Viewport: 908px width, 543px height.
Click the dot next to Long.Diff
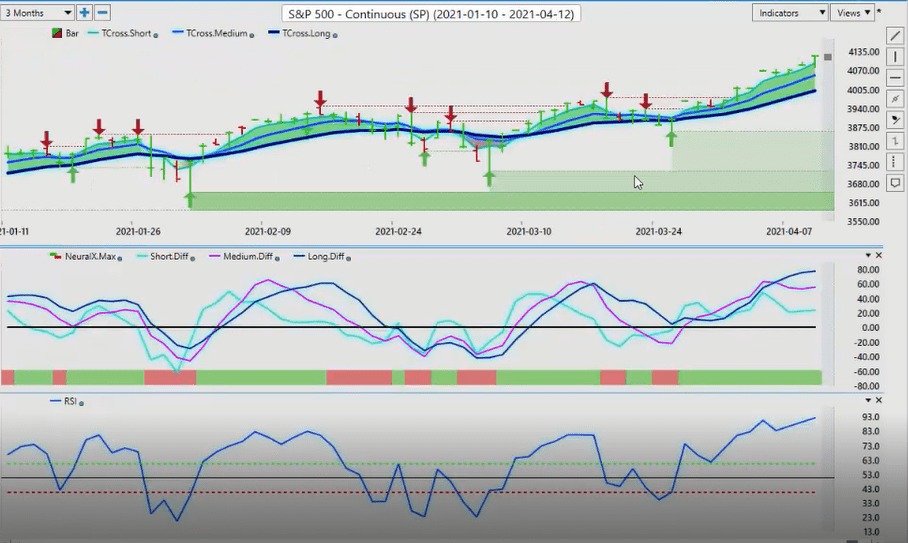(x=348, y=258)
